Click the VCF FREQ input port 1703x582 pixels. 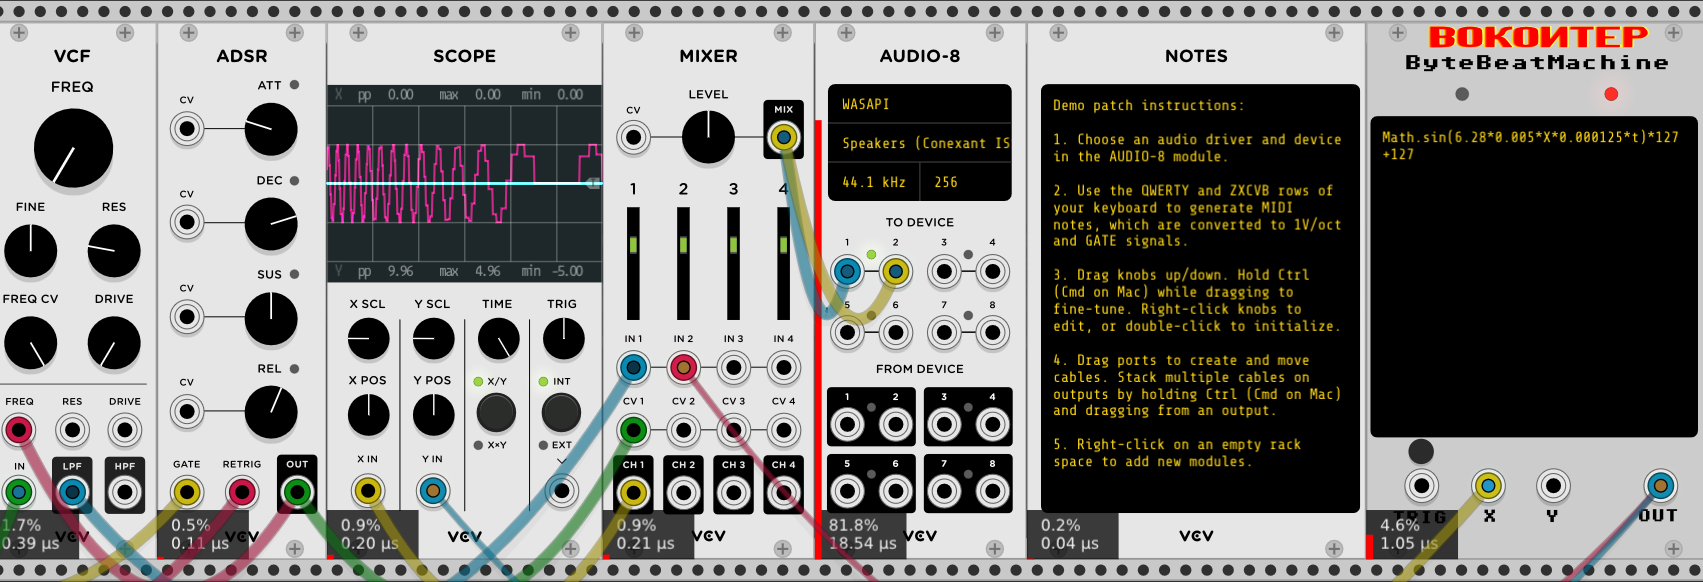pos(19,431)
